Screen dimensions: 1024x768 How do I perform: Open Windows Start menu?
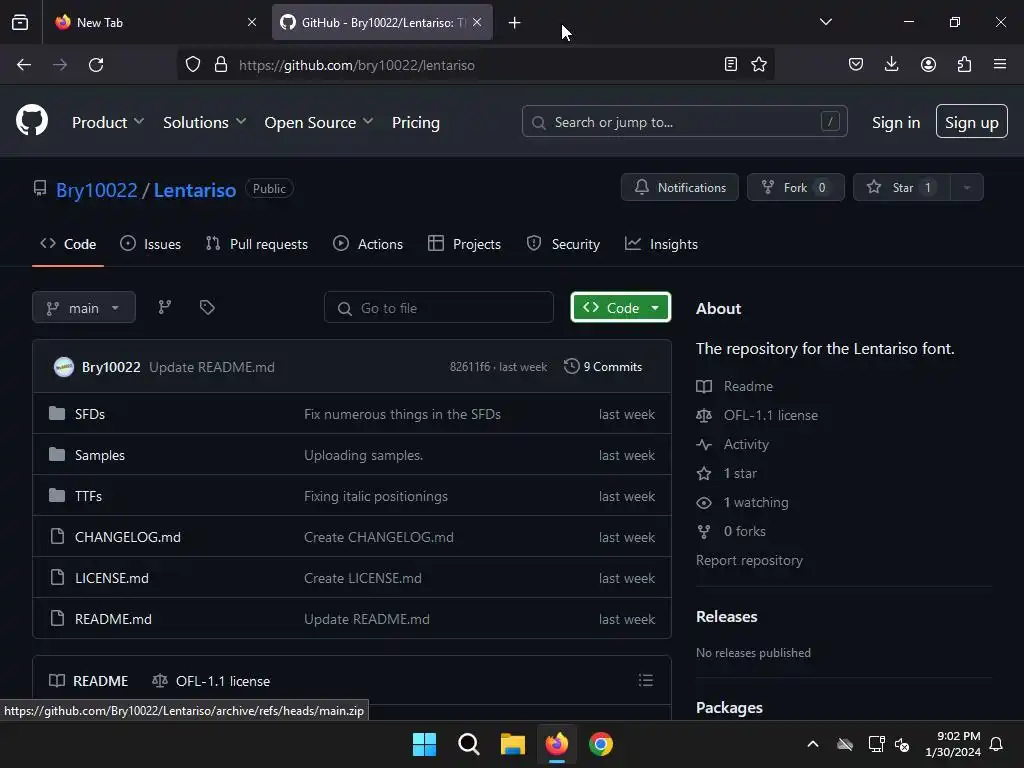tap(424, 744)
